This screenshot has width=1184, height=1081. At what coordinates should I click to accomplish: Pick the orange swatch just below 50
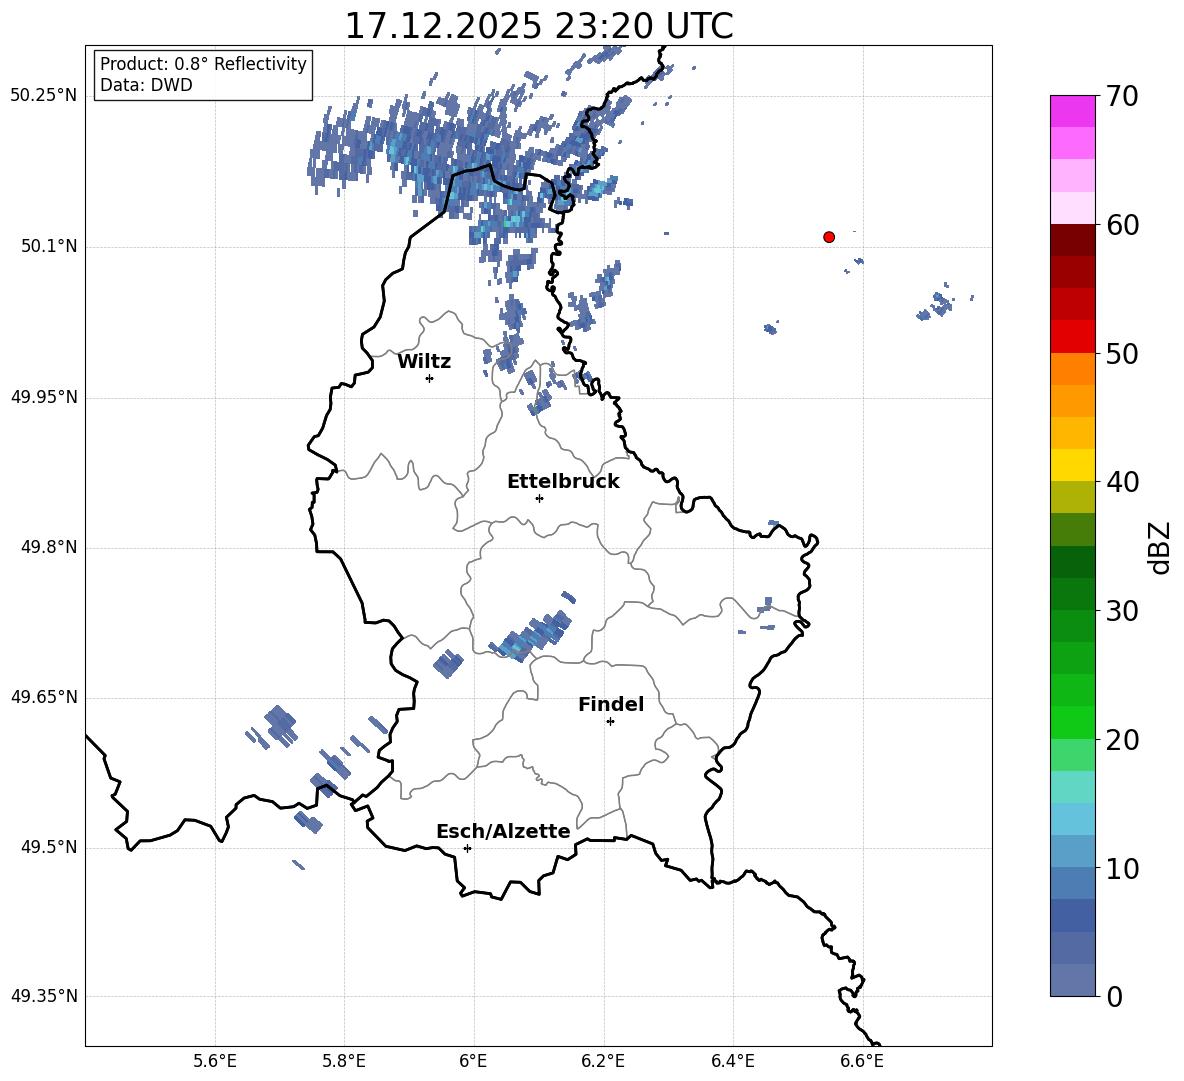1072,368
